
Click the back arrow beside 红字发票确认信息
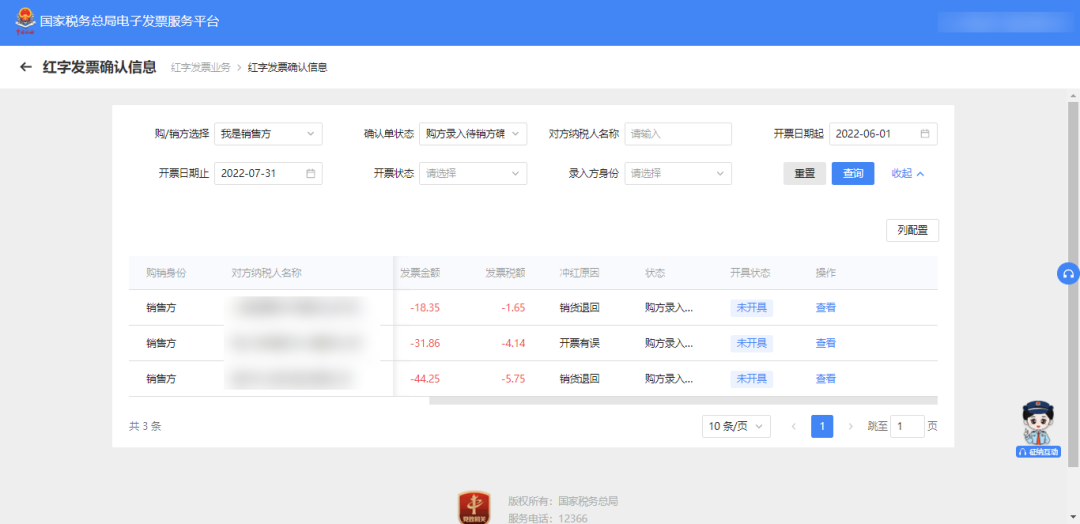point(26,67)
